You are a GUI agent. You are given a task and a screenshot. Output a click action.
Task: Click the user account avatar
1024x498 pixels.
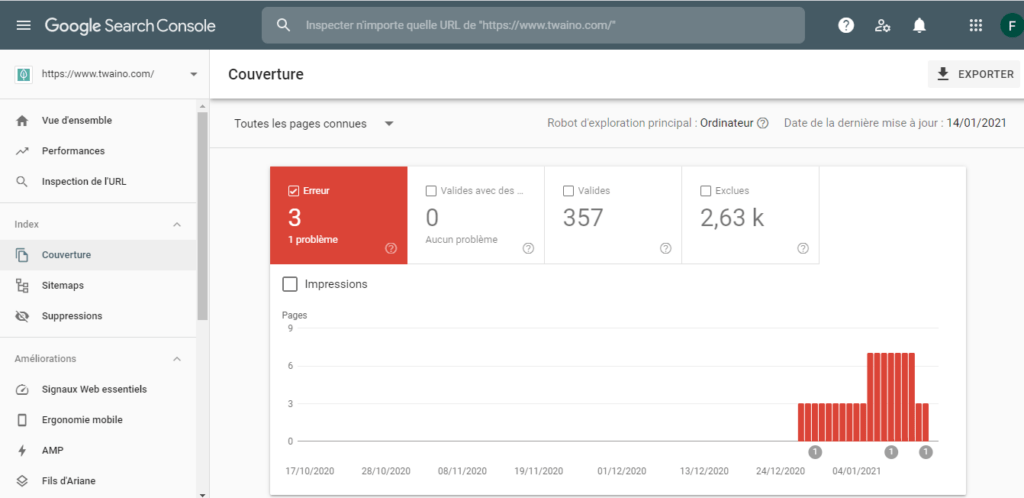coord(1010,26)
